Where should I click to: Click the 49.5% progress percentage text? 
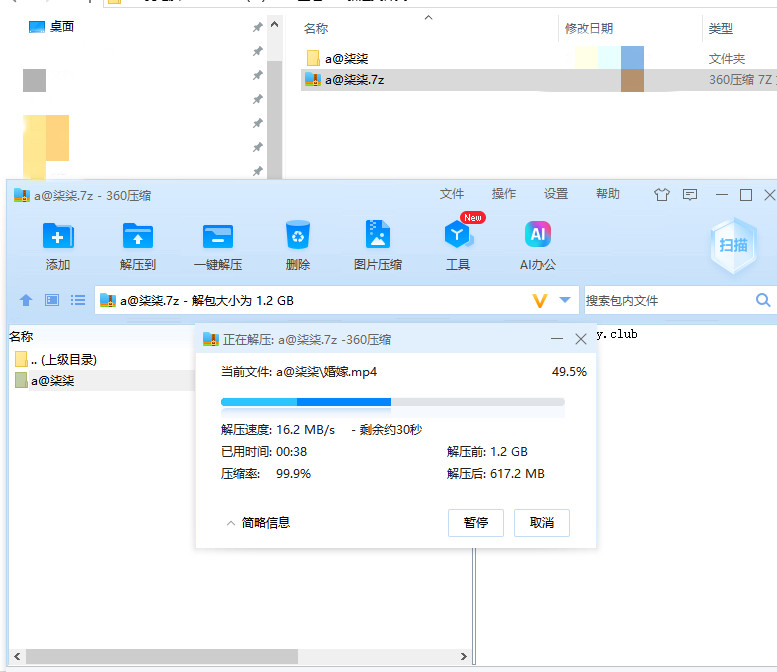(569, 372)
